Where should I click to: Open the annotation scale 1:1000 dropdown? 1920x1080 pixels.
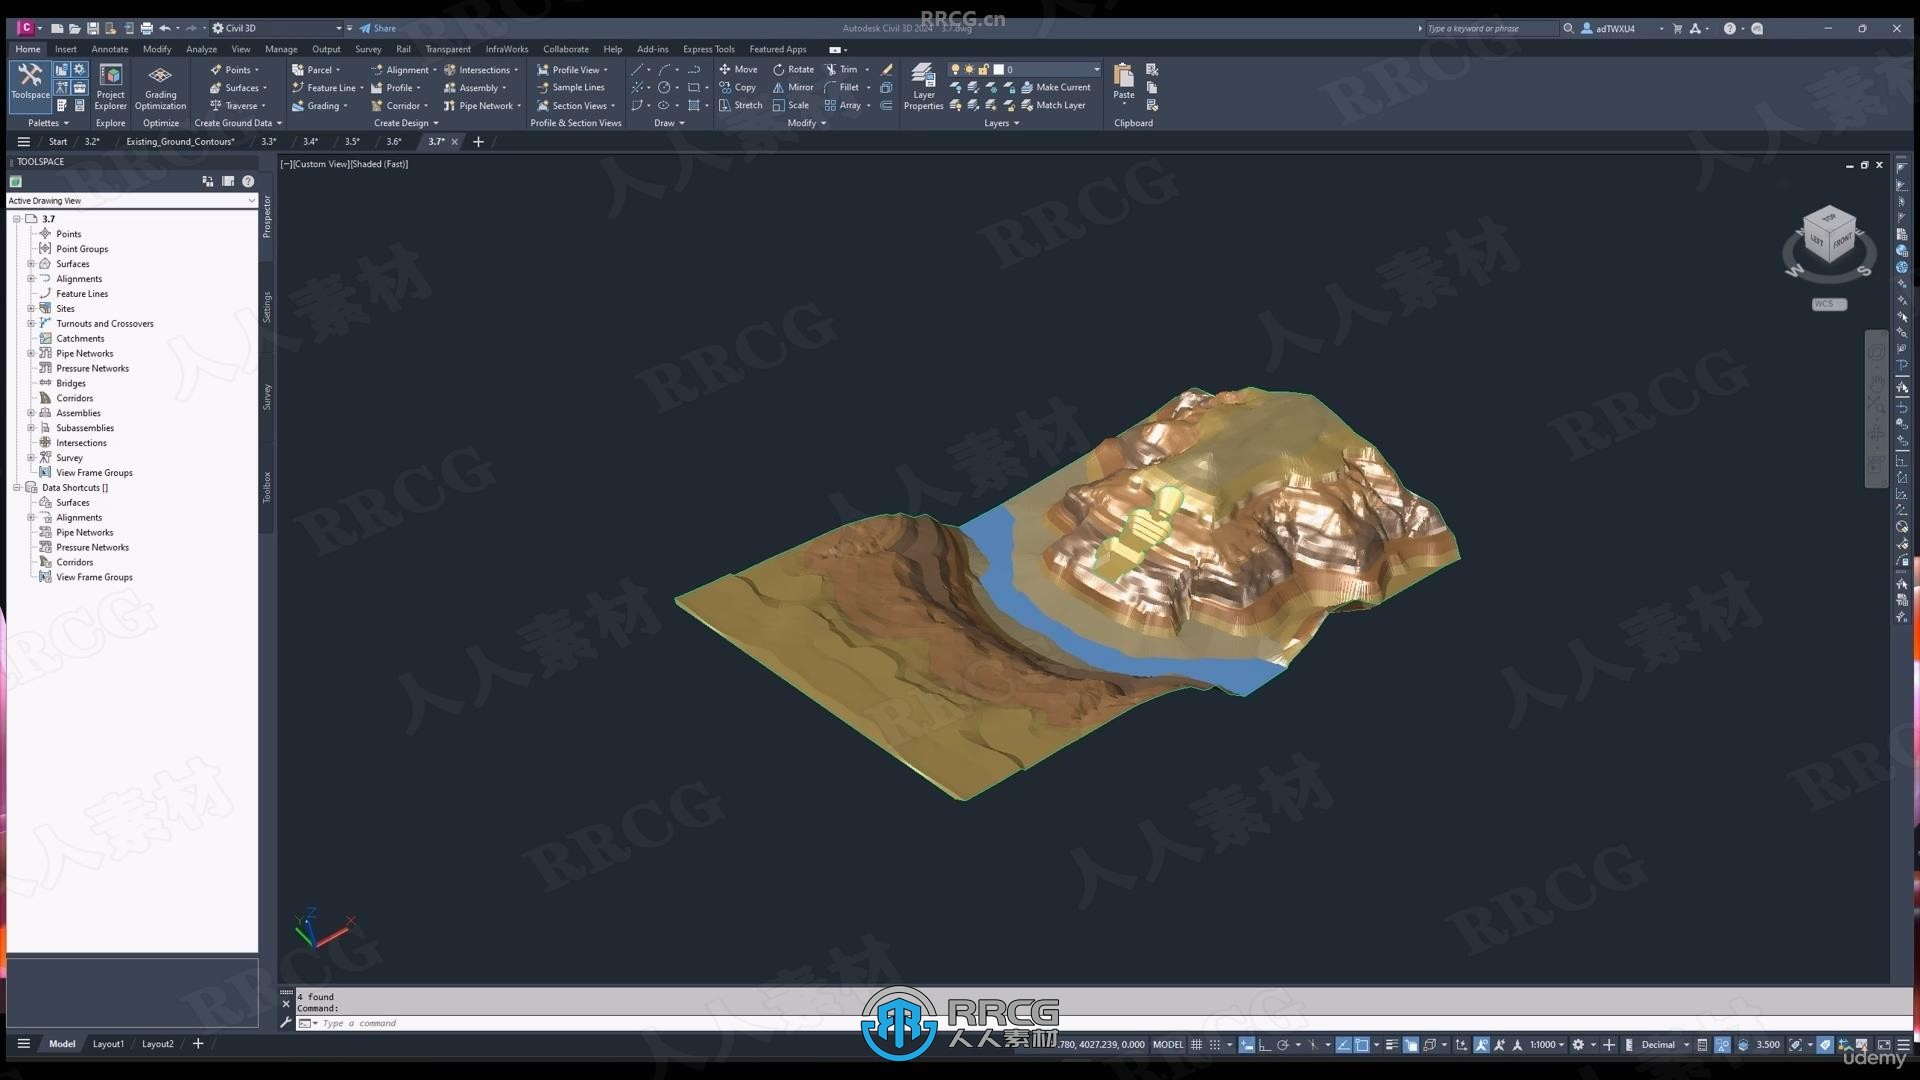(1547, 1045)
